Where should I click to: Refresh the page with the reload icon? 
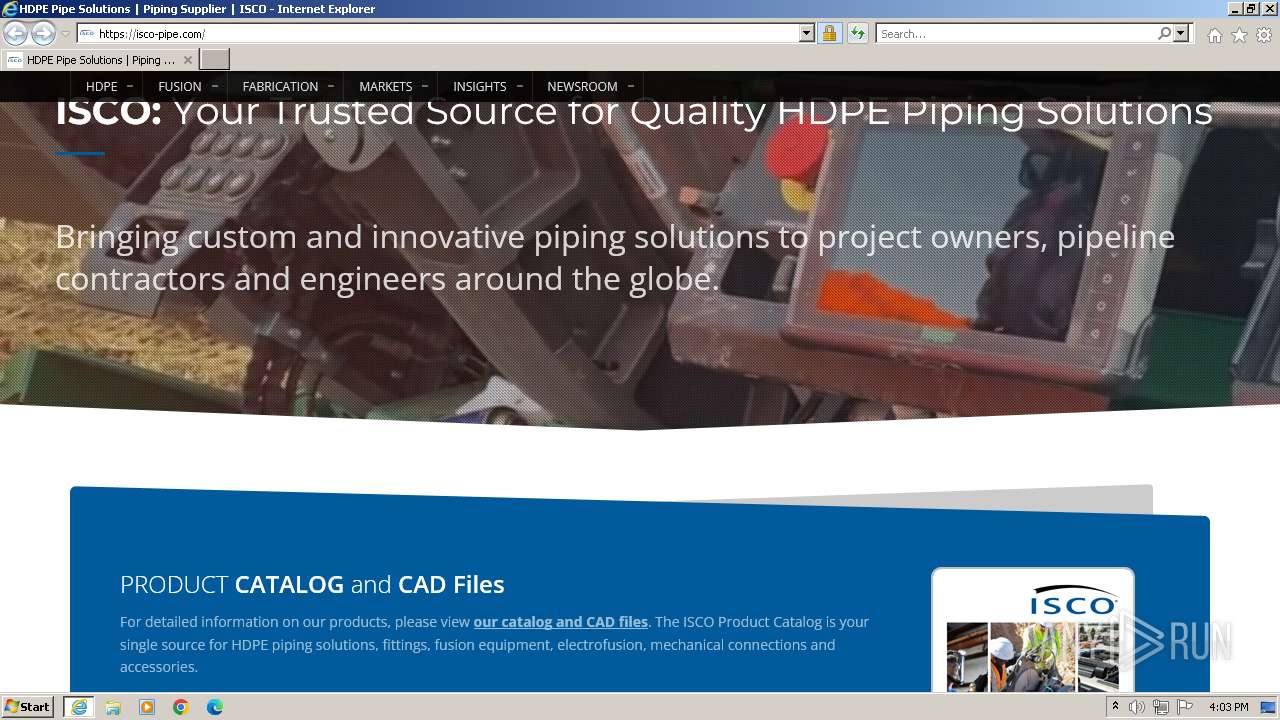pos(857,33)
